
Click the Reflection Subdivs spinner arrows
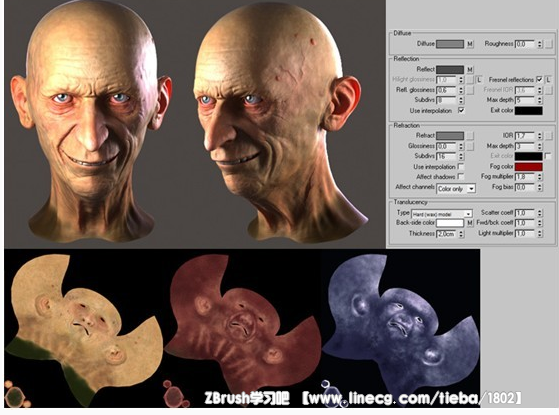pyautogui.click(x=461, y=100)
